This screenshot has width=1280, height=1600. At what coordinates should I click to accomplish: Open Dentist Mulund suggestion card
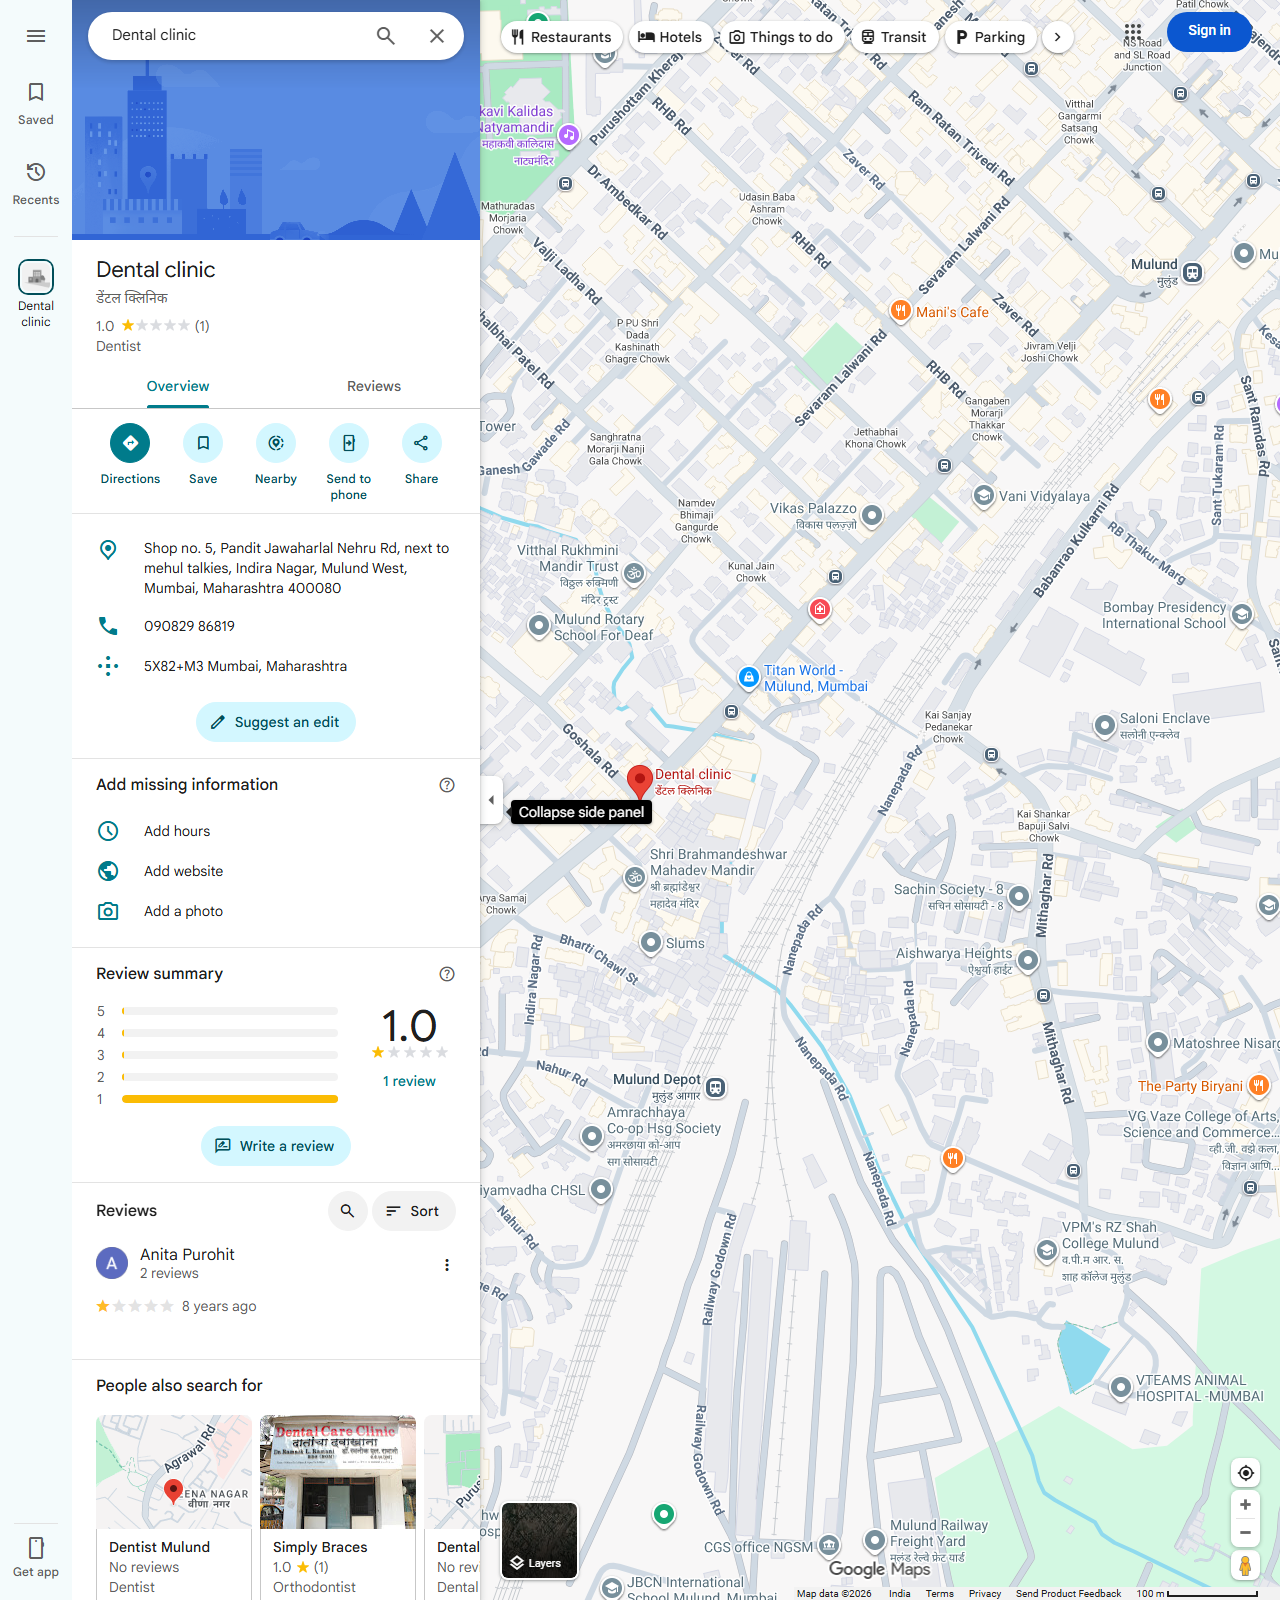(x=174, y=1507)
